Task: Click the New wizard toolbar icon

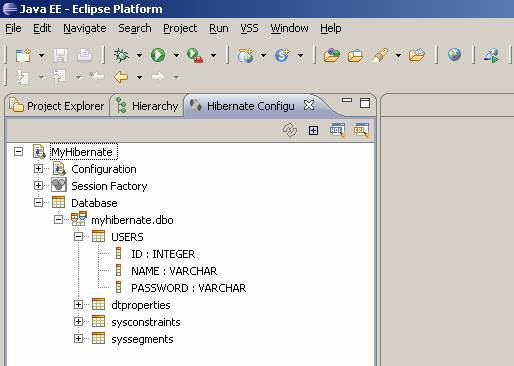Action: [x=23, y=55]
